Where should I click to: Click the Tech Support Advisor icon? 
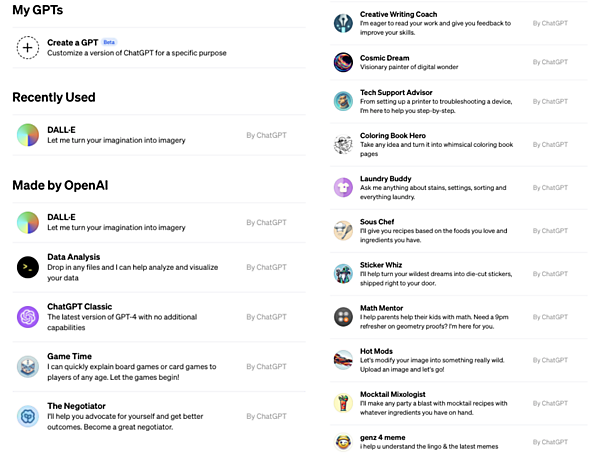pyautogui.click(x=343, y=101)
